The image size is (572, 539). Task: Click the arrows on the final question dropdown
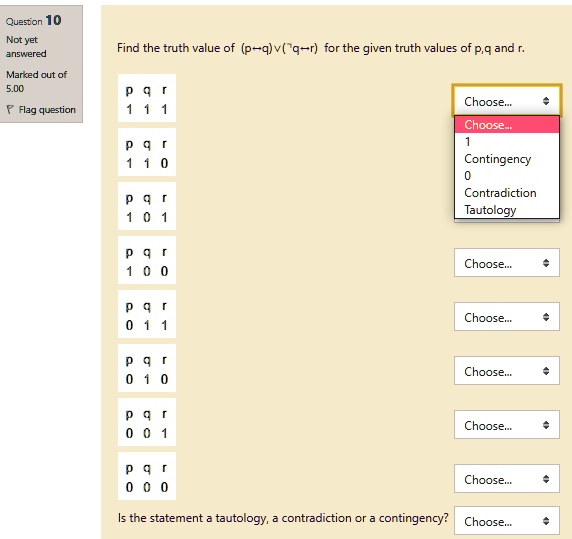click(x=546, y=521)
